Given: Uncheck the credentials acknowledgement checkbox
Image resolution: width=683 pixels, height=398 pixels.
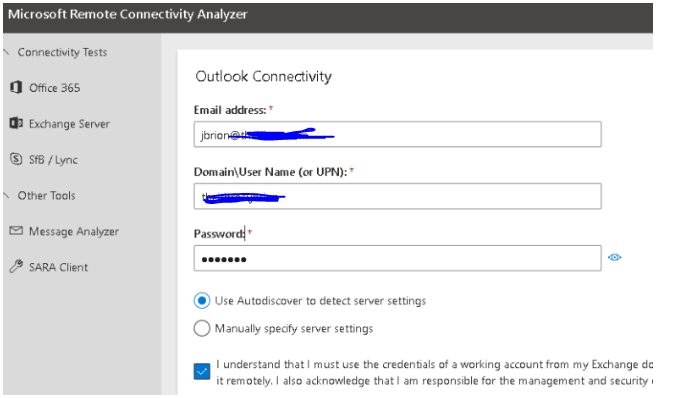Looking at the screenshot, I should click(202, 371).
